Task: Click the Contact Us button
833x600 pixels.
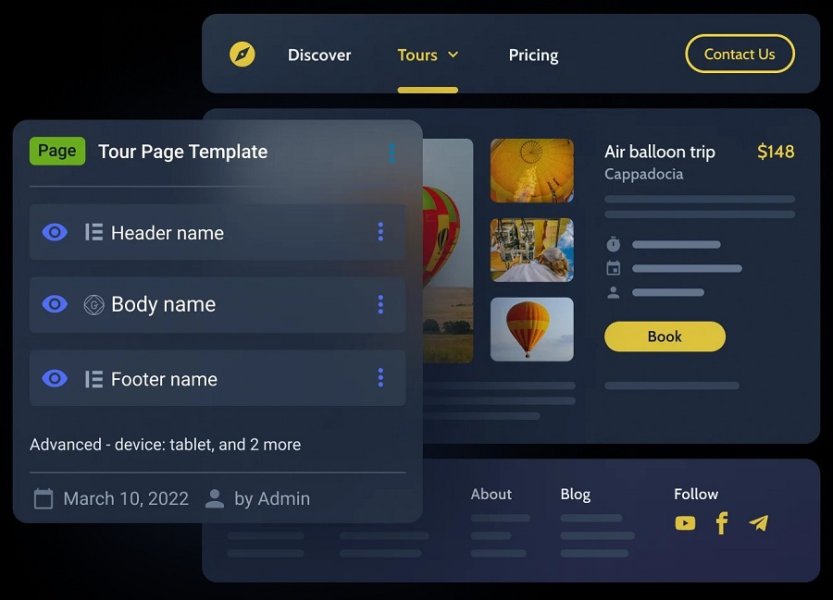Action: 740,54
